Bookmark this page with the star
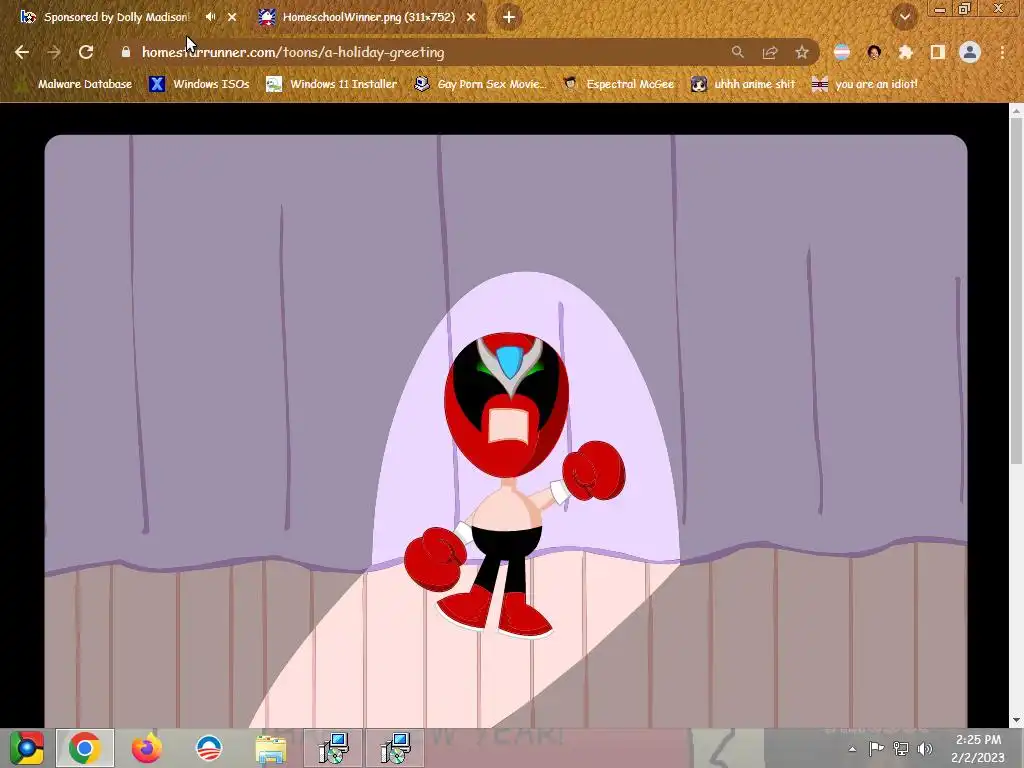The width and height of the screenshot is (1024, 768). [802, 52]
